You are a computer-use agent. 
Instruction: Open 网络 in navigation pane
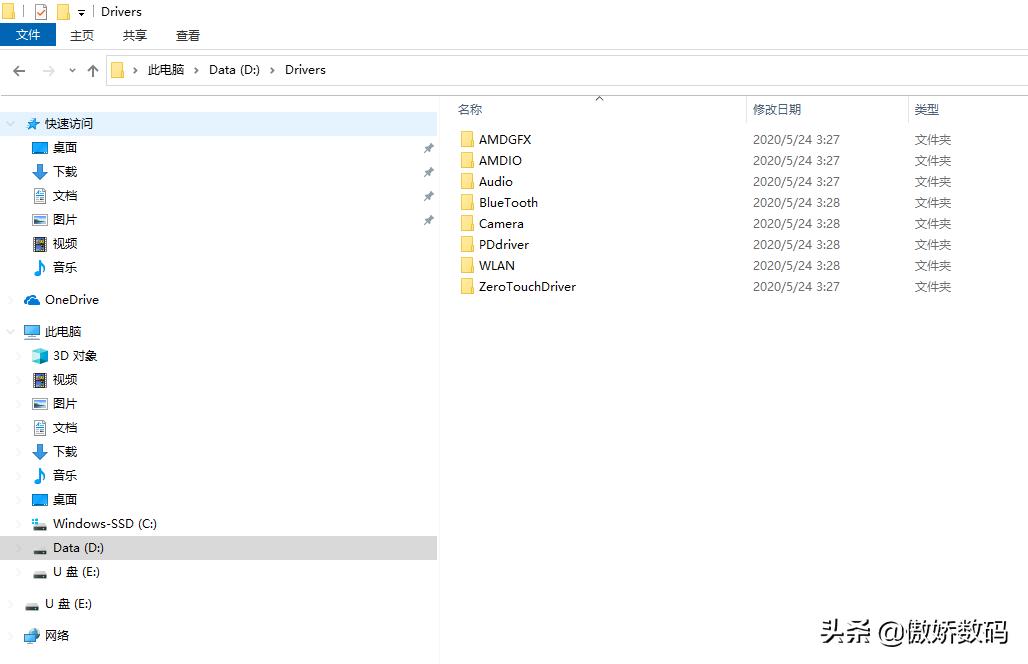pos(57,635)
